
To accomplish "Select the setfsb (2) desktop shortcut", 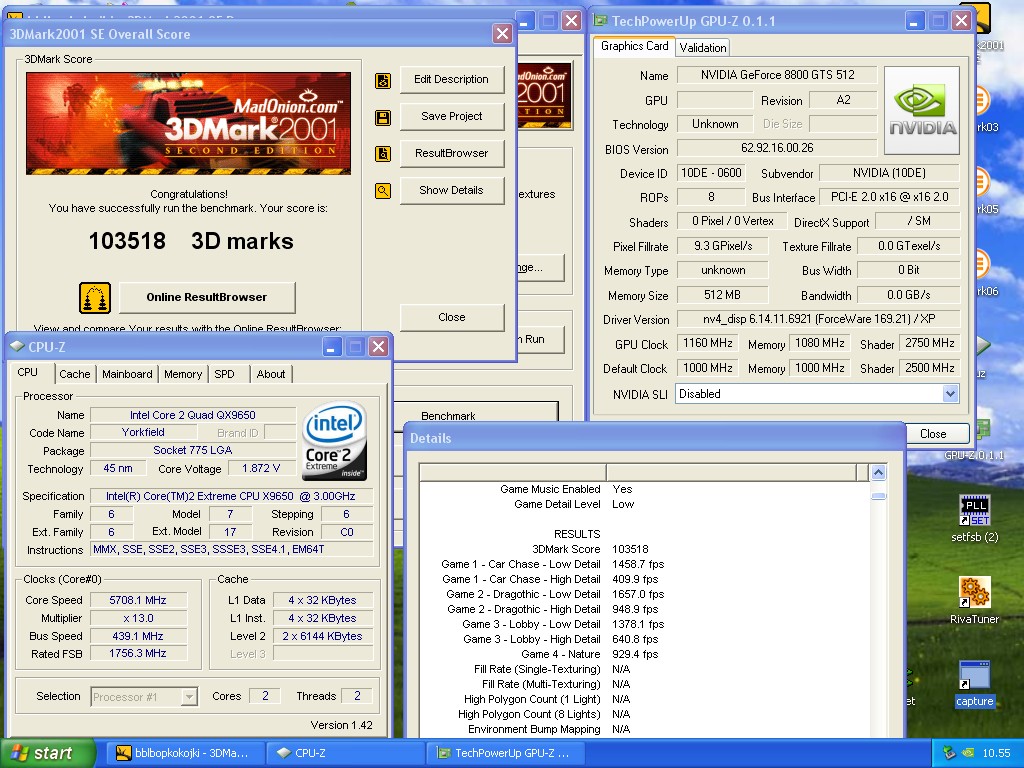I will [974, 519].
